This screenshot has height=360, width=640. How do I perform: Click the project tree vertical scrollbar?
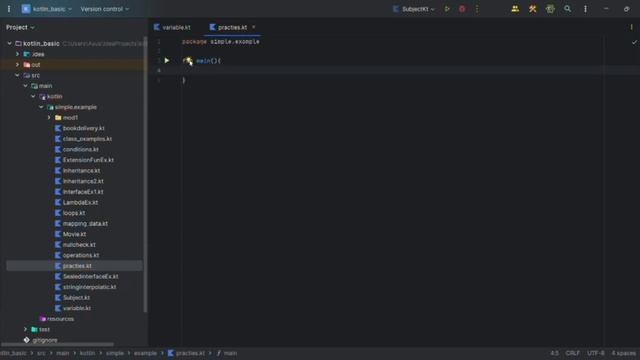pyautogui.click(x=145, y=175)
